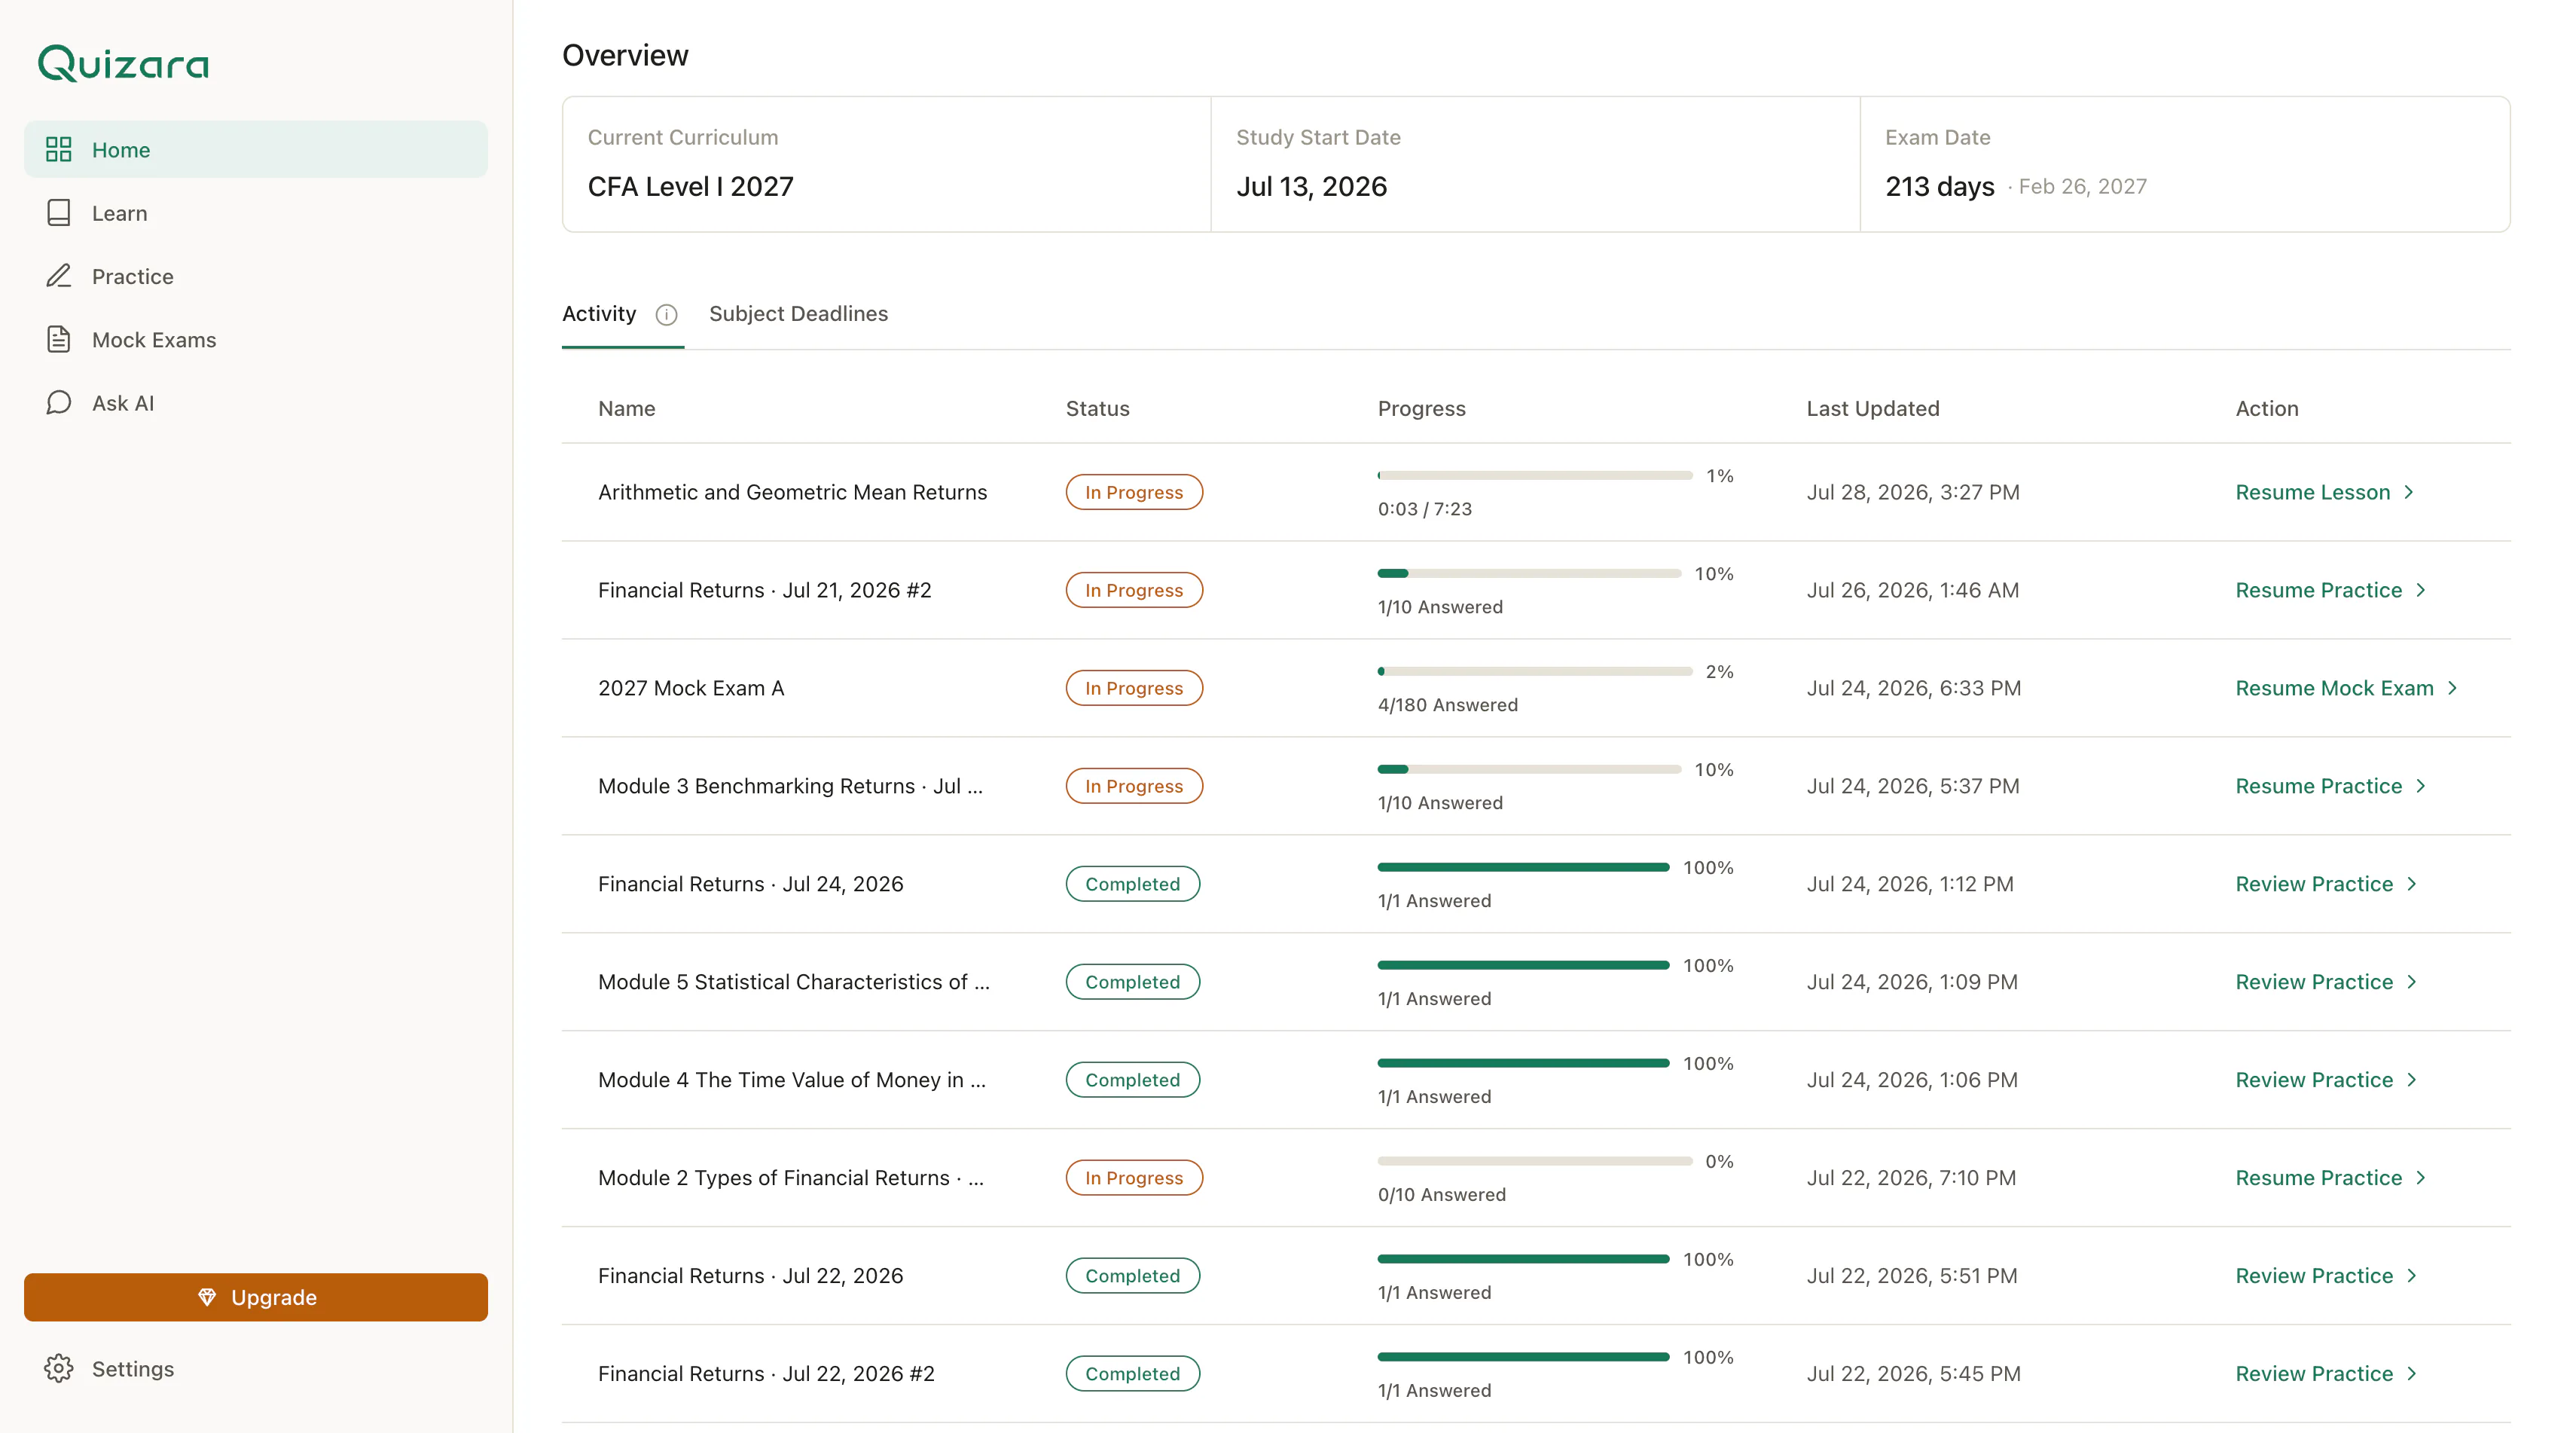Open the Home menu item
The width and height of the screenshot is (2576, 1433).
coord(256,150)
